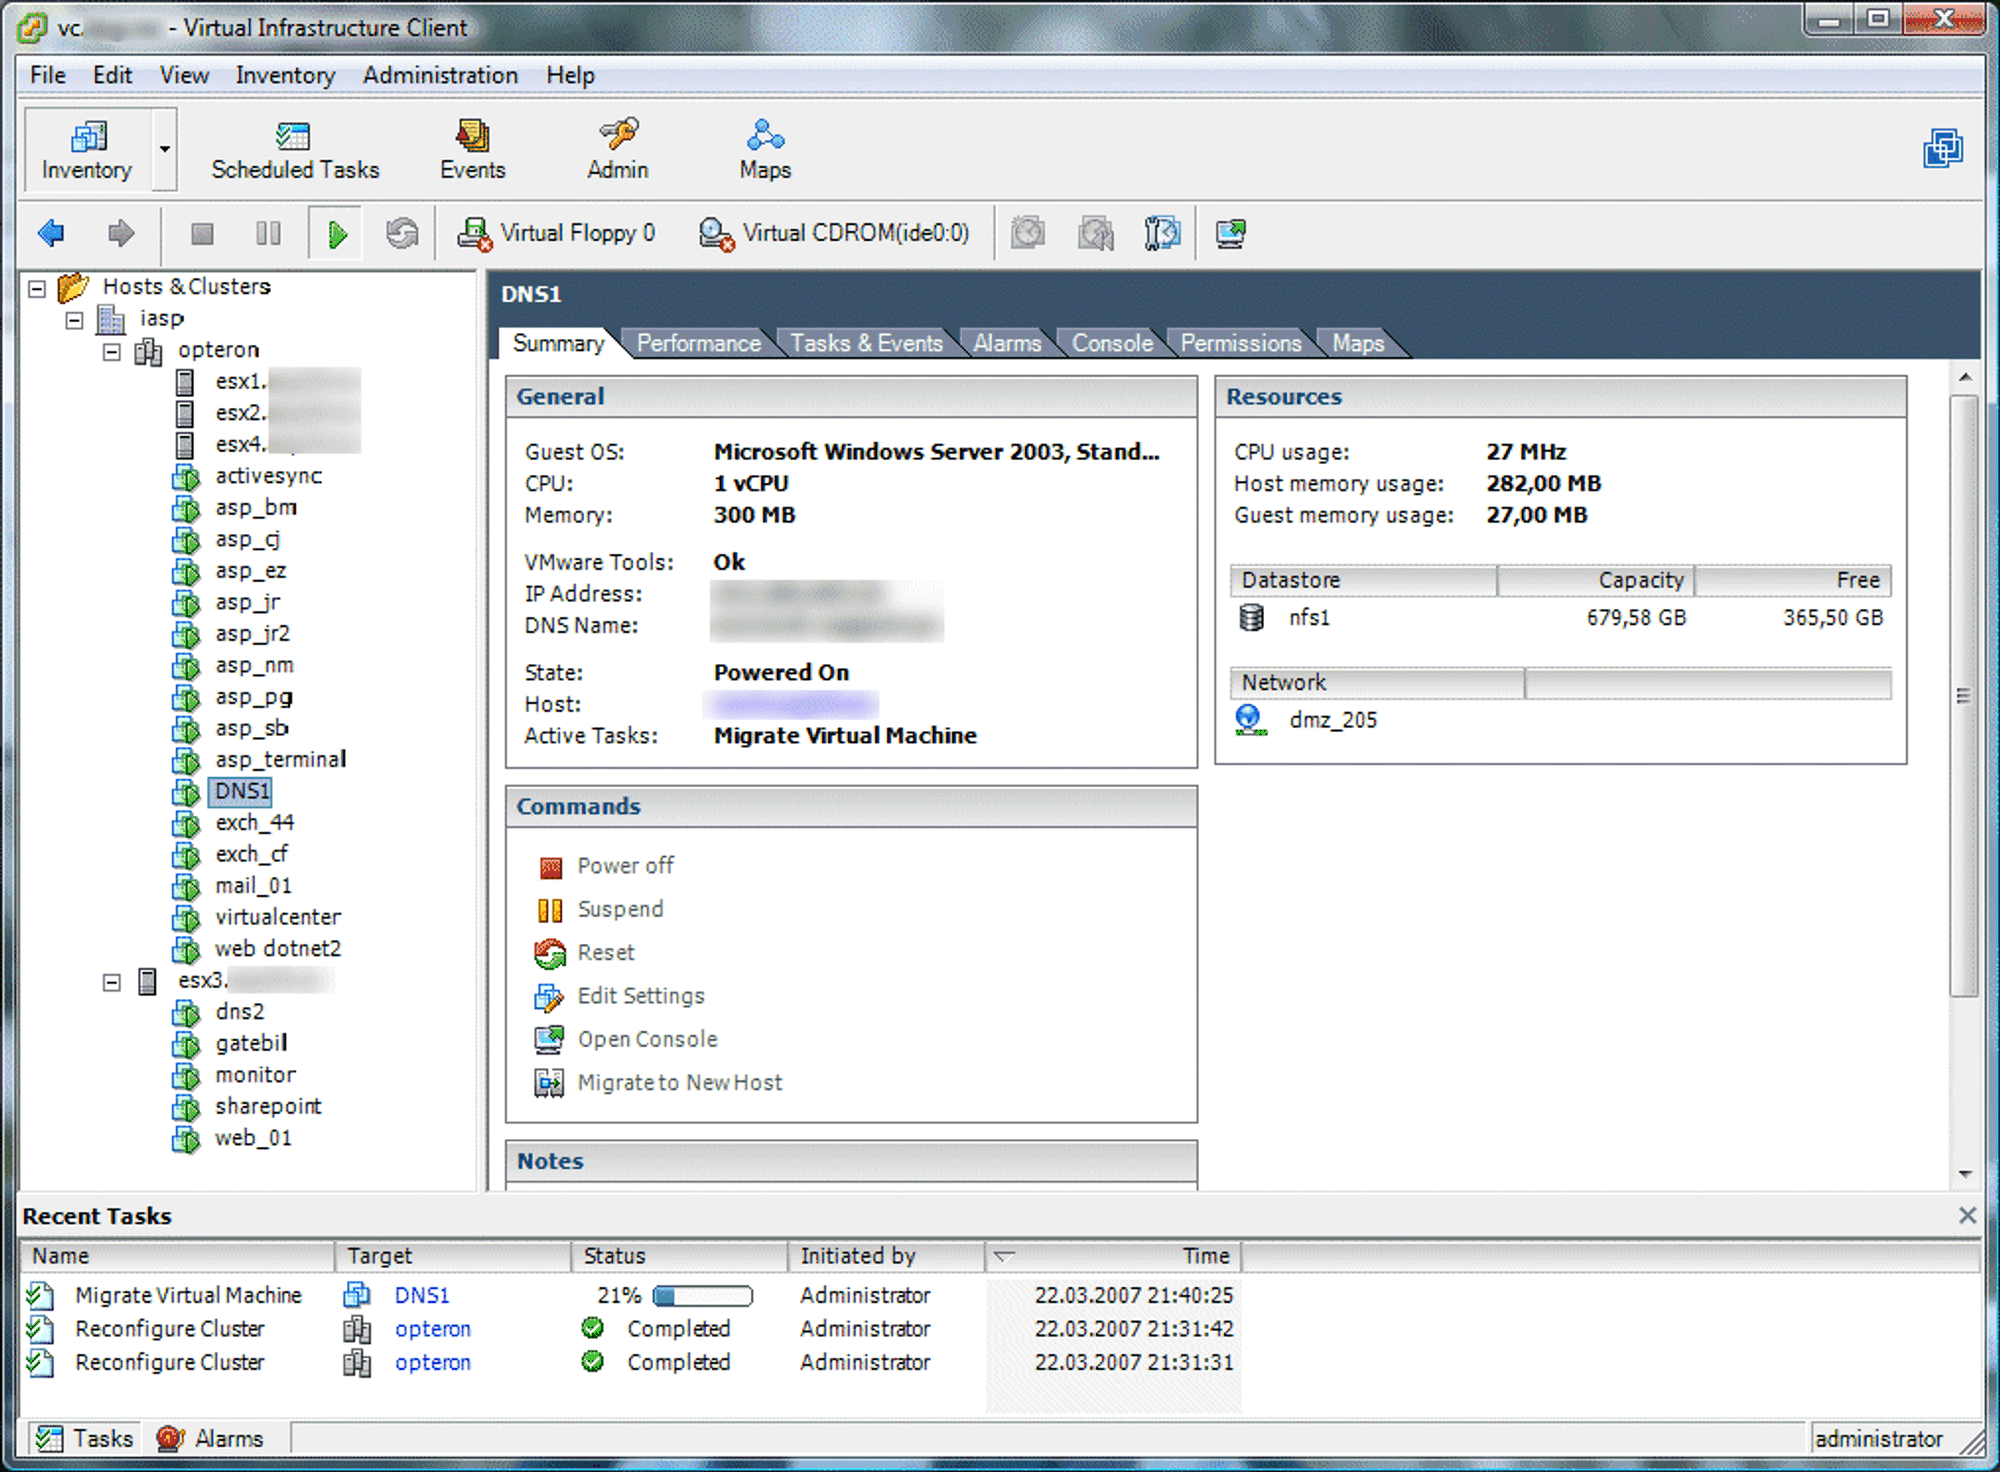Collapse the iasp datacenter node
This screenshot has width=2000, height=1472.
click(x=74, y=321)
